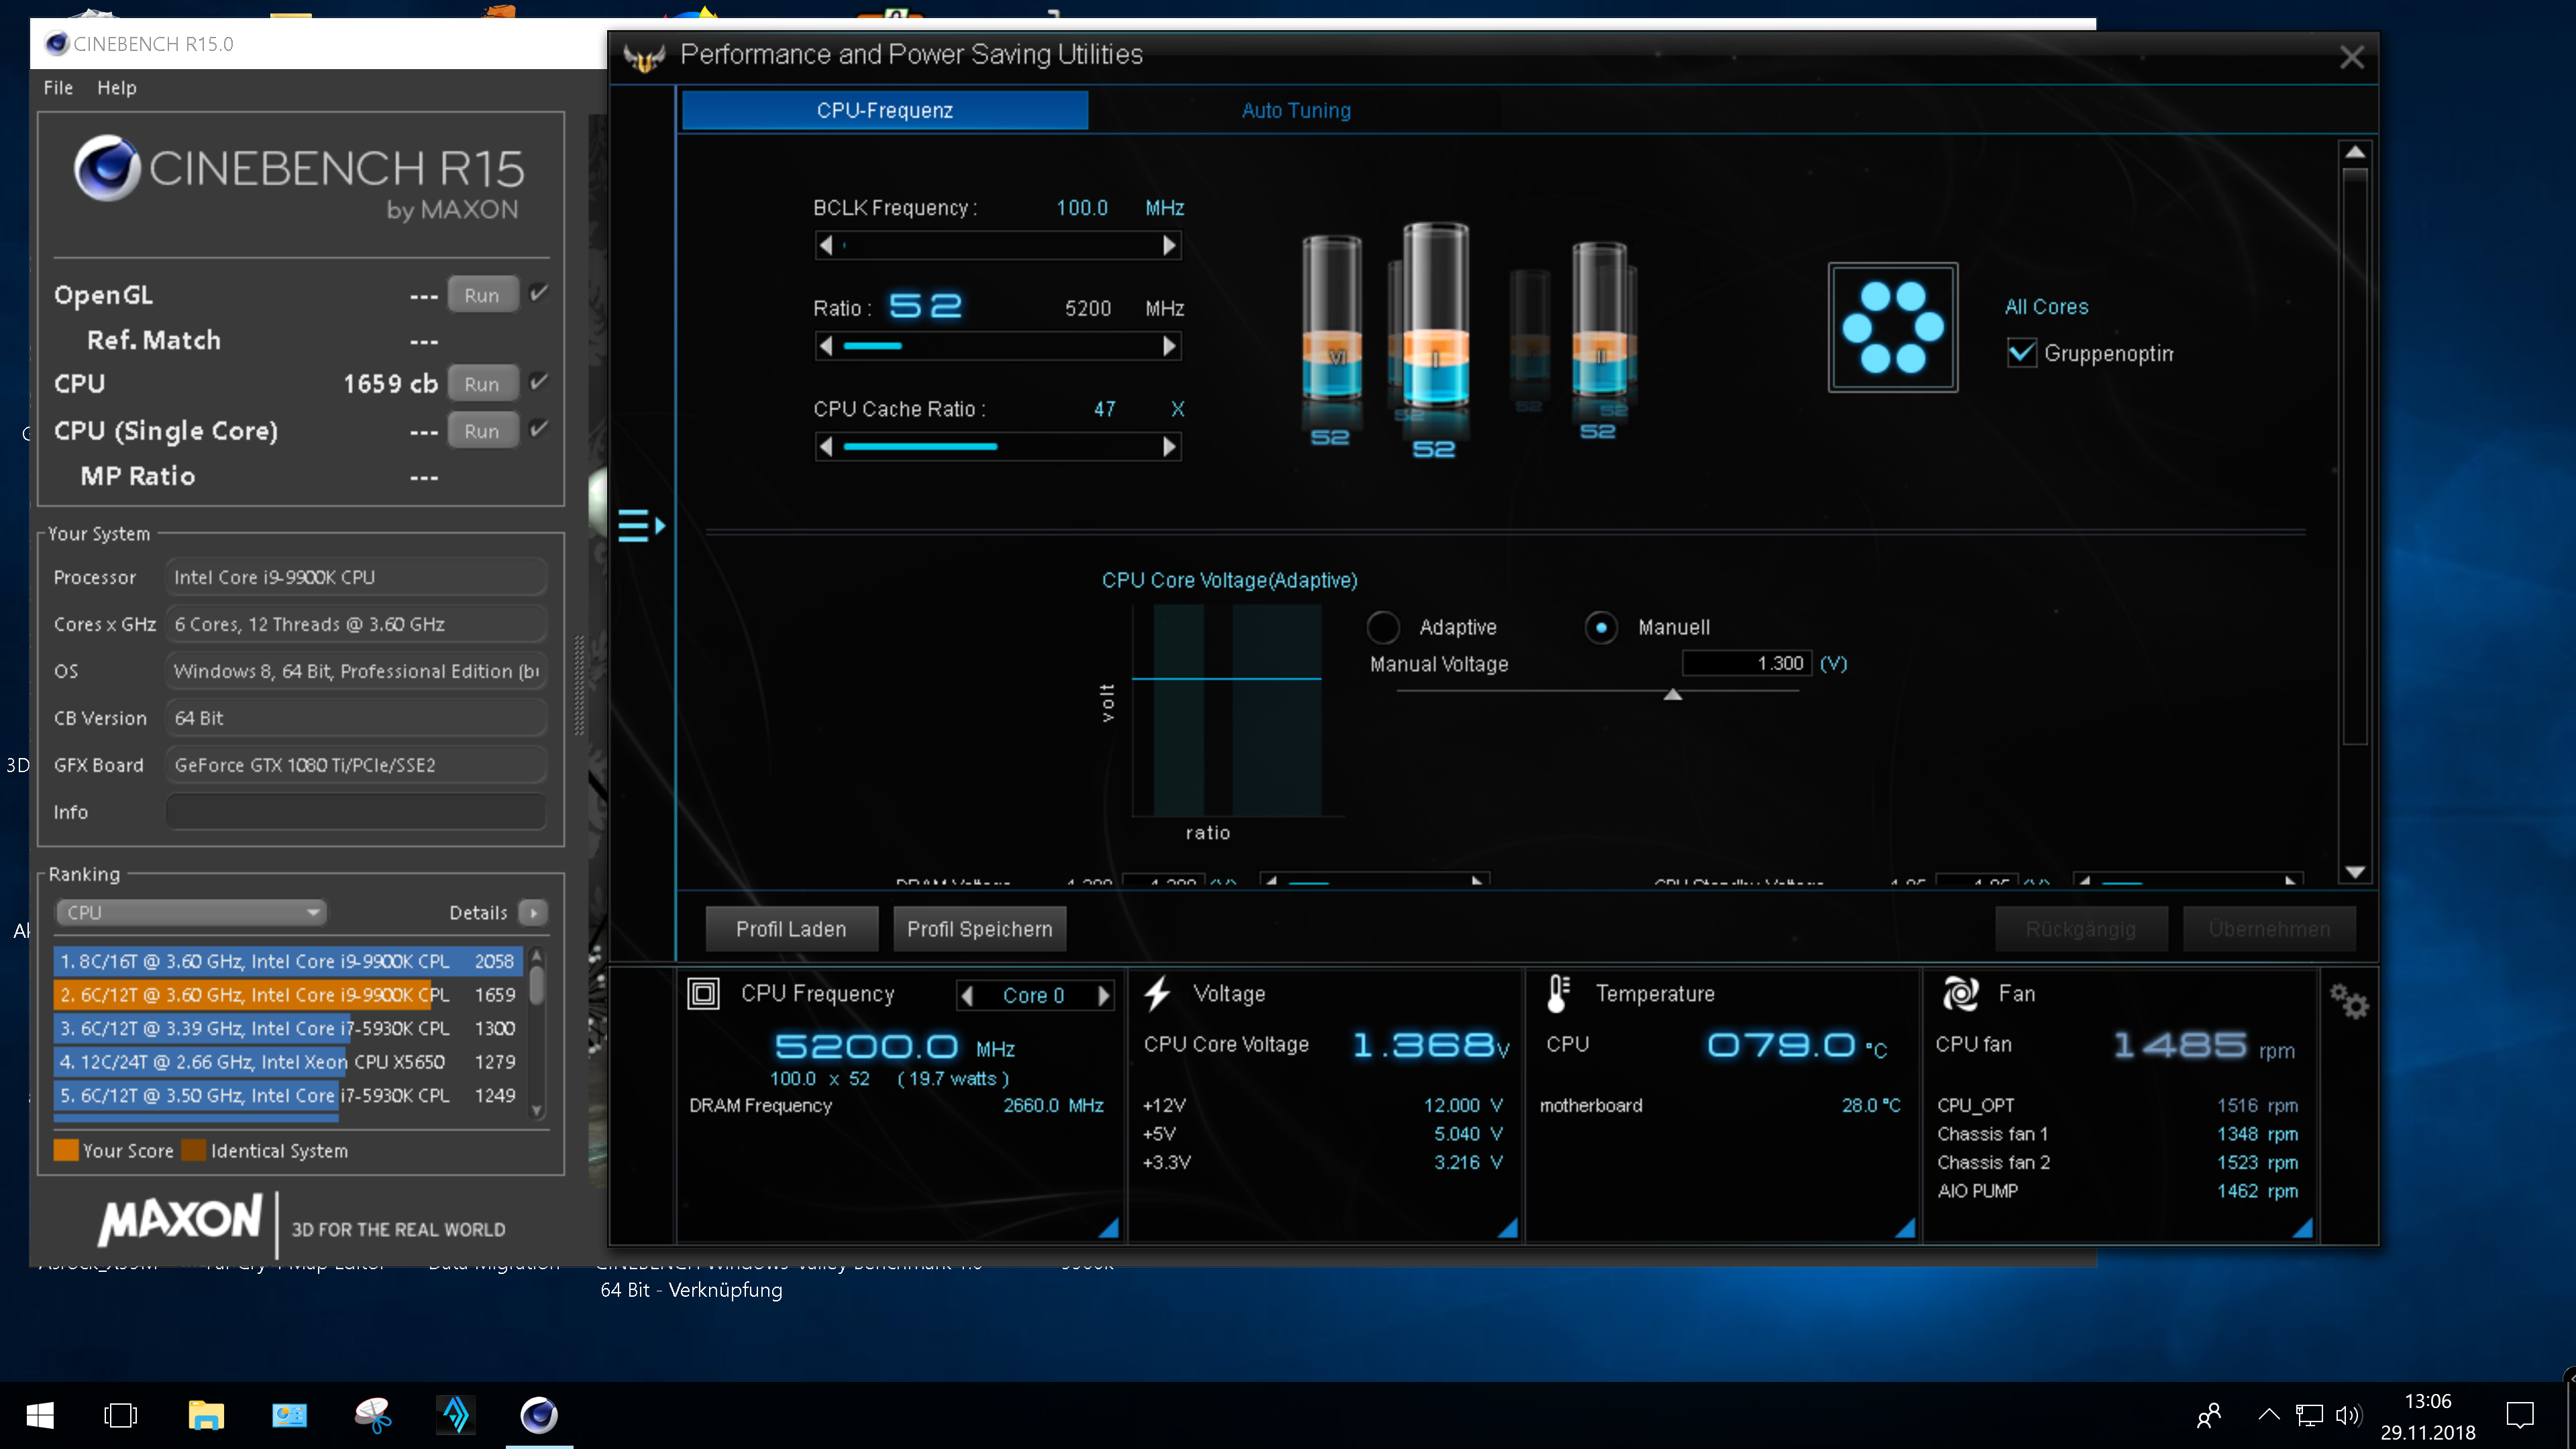
Task: Toggle CPU (Single Core) test checkbox
Action: (x=538, y=429)
